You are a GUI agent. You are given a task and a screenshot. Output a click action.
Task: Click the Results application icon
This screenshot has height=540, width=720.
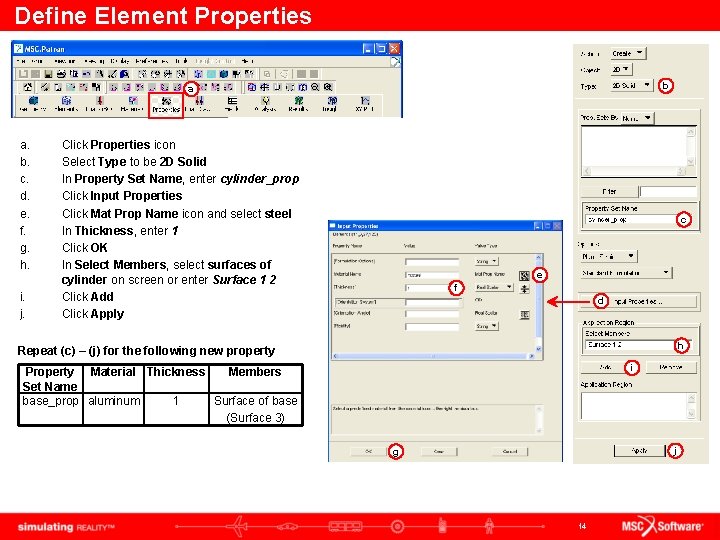click(298, 104)
